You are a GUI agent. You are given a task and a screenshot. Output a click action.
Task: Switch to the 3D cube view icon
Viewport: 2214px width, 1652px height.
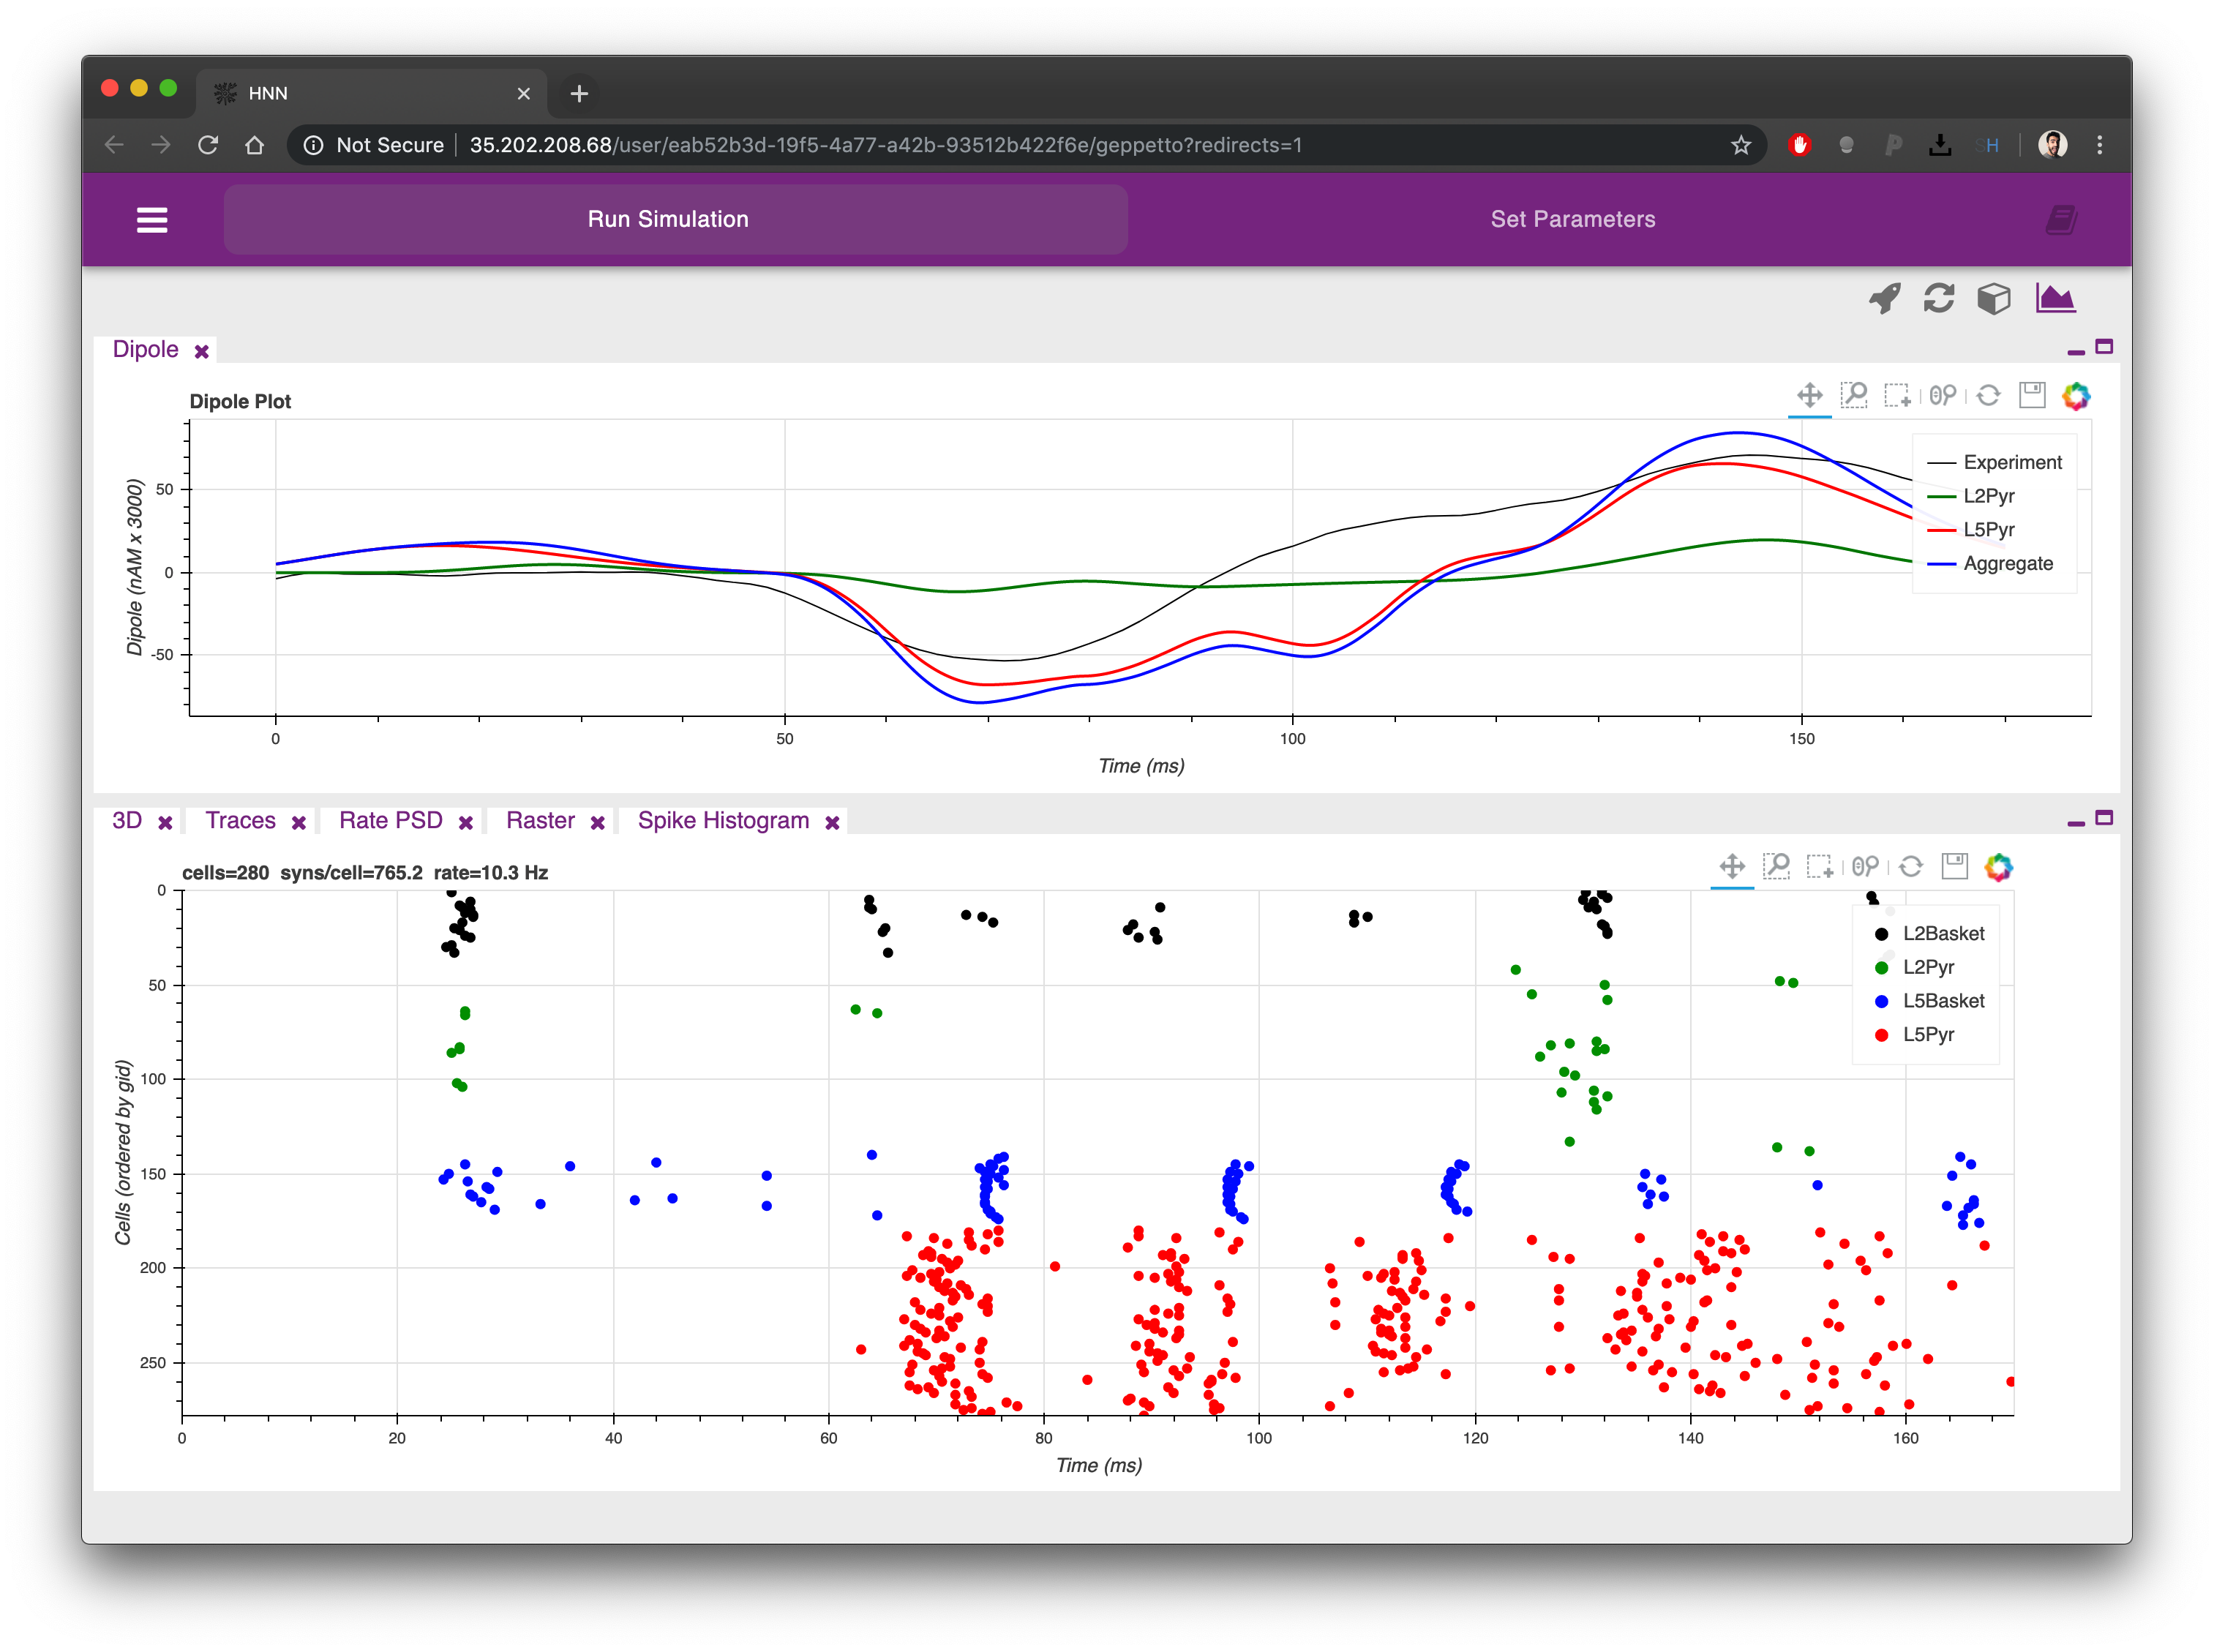1994,298
